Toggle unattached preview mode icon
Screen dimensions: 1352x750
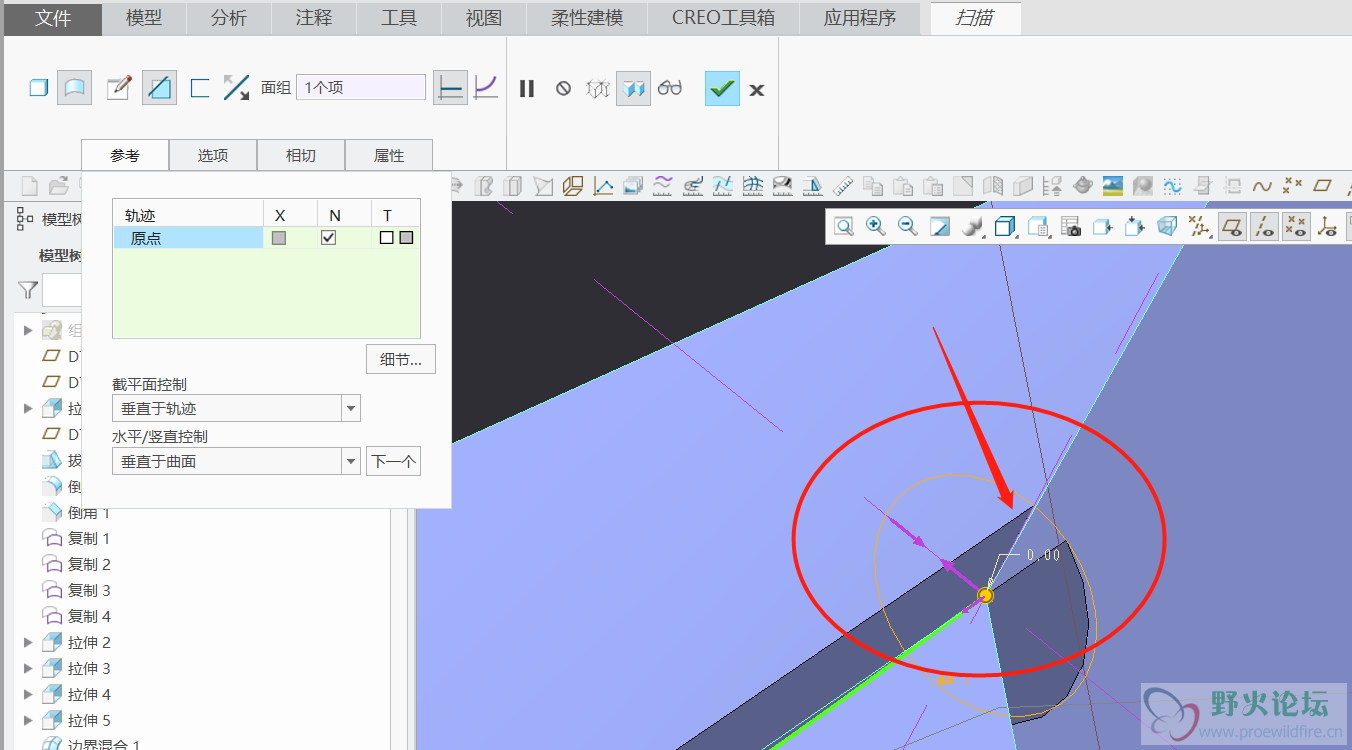(598, 89)
